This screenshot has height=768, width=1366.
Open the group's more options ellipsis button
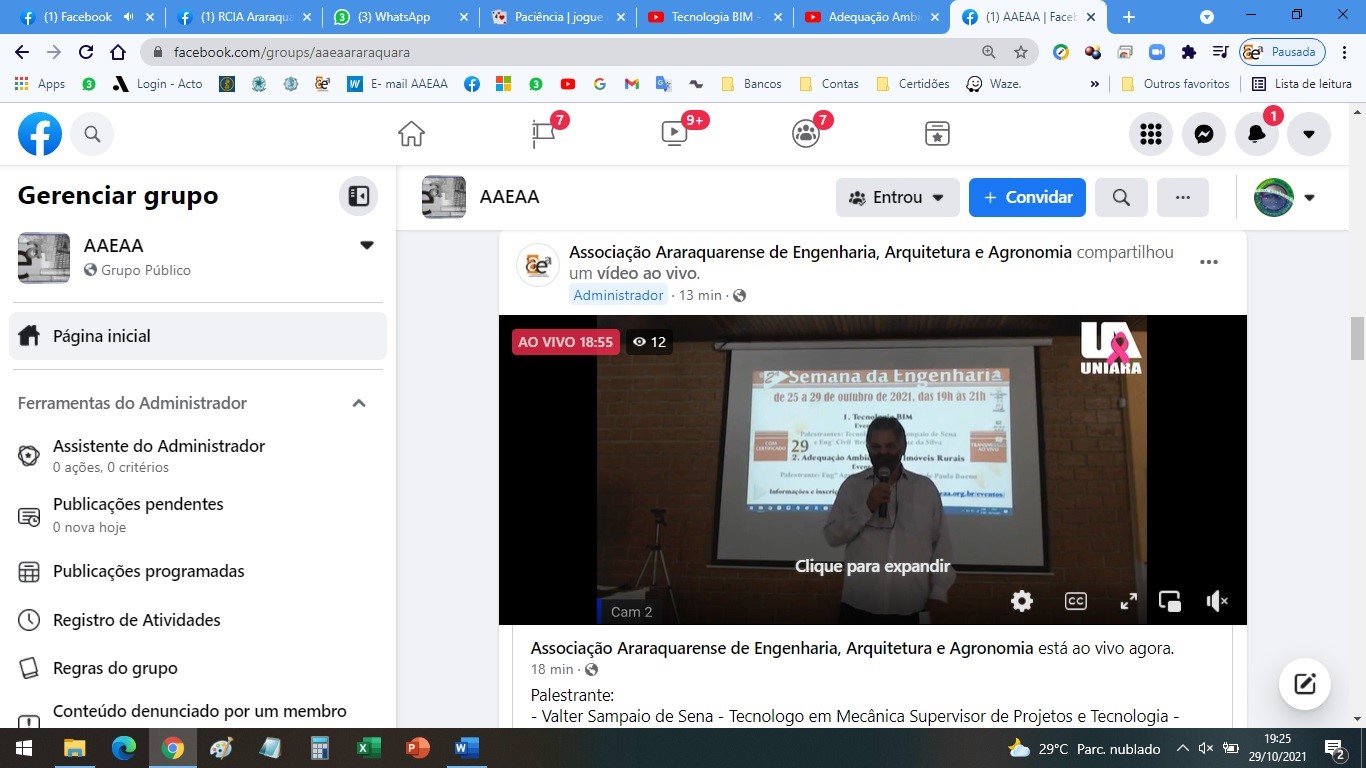1183,197
